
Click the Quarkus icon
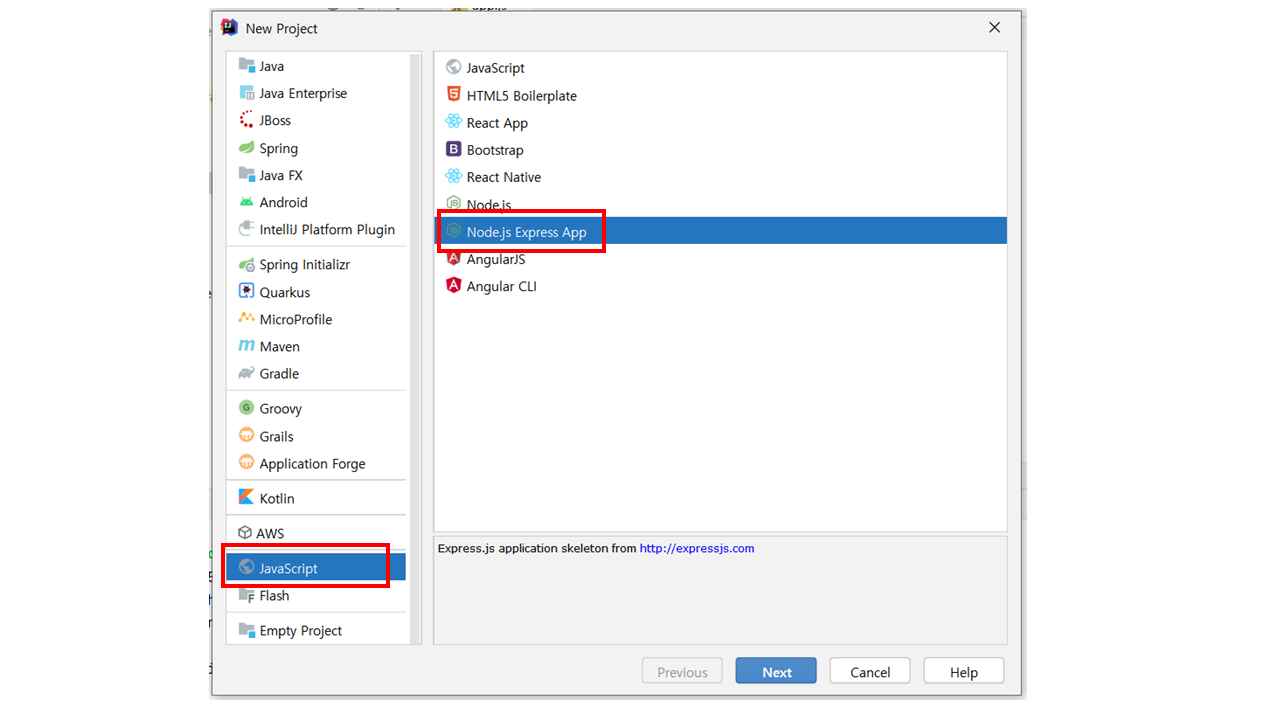tap(247, 292)
